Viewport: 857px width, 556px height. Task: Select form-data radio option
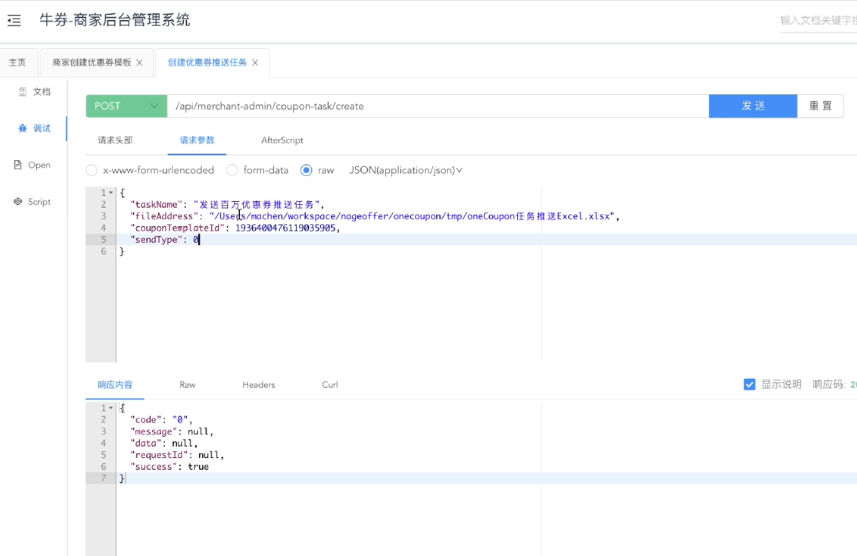(232, 170)
